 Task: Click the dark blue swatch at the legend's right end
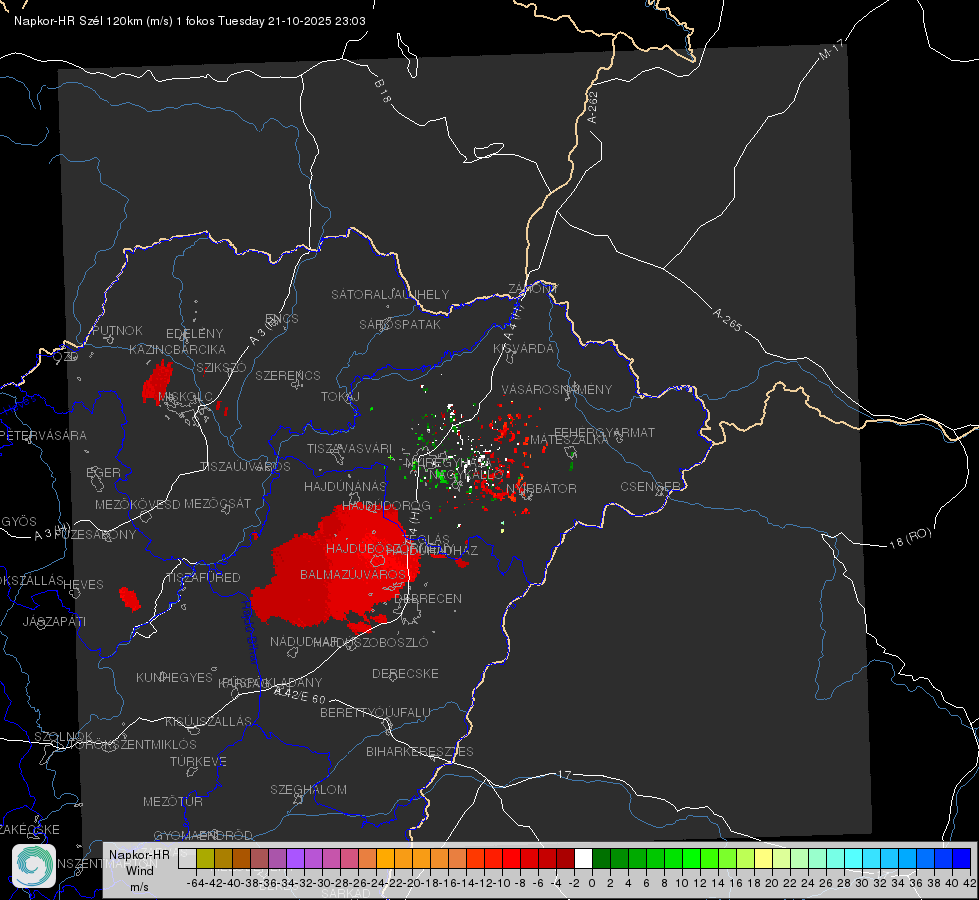click(x=962, y=859)
